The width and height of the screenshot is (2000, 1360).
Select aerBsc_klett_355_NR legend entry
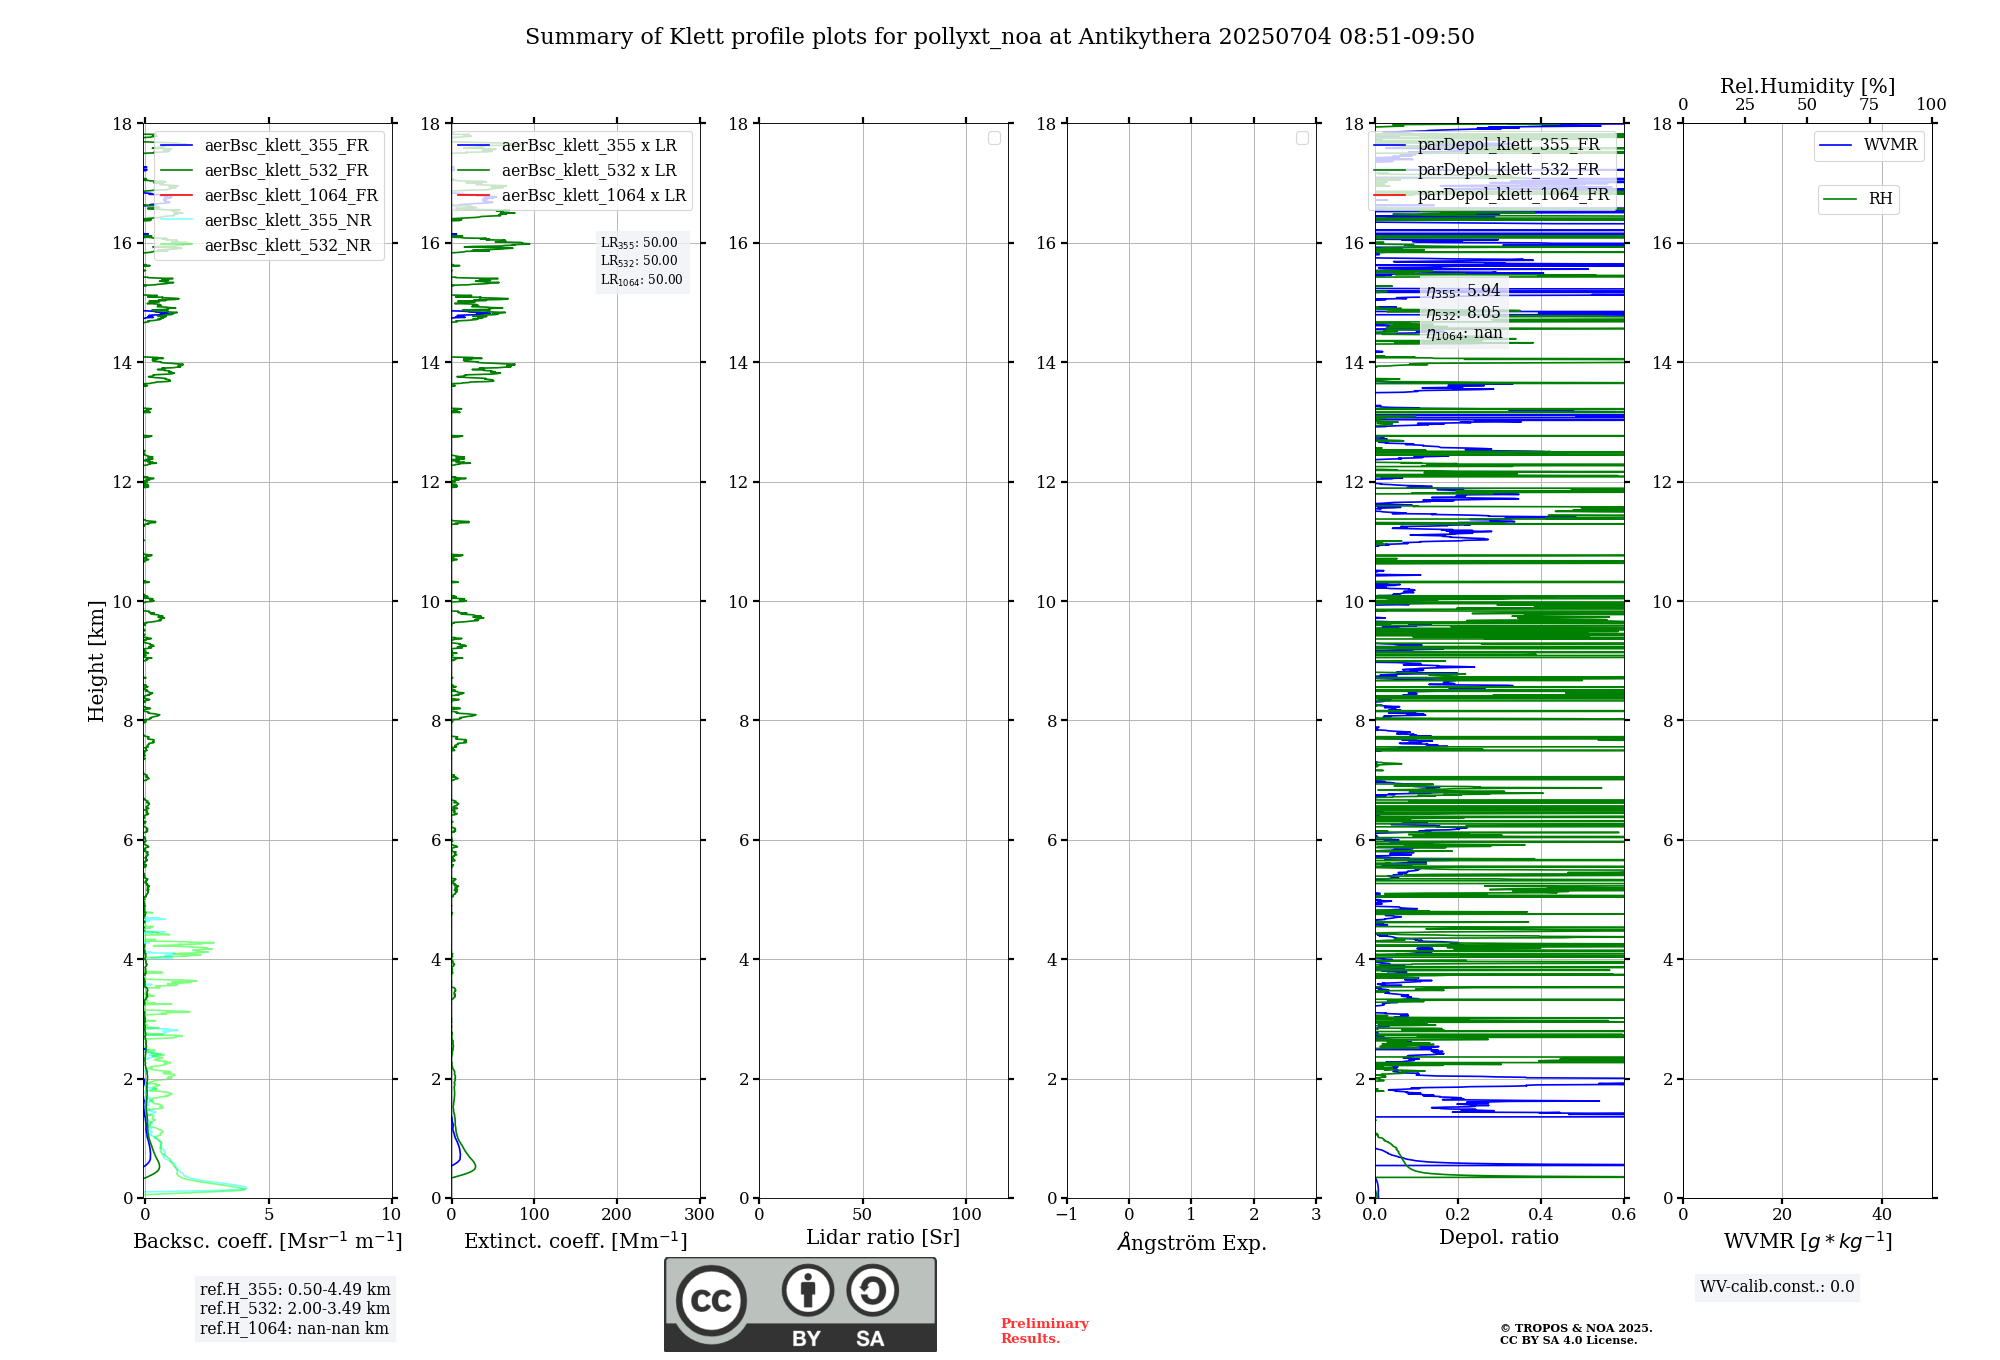[x=268, y=220]
